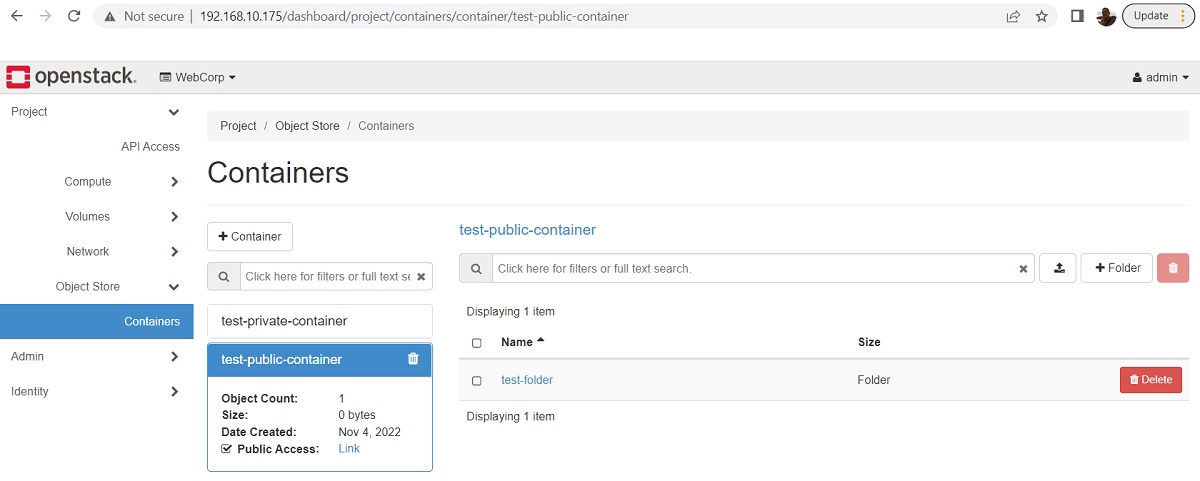
Task: Select test-private-container
Action: click(x=320, y=322)
